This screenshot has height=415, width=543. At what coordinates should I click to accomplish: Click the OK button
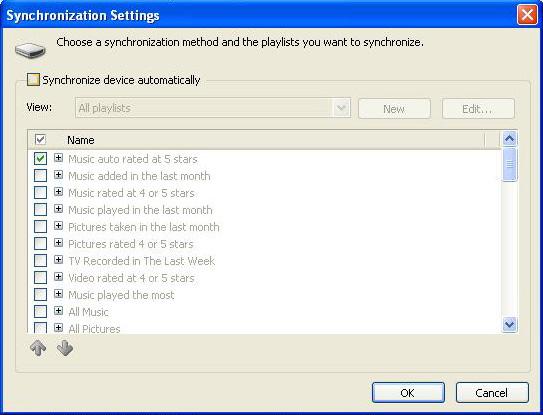click(408, 392)
